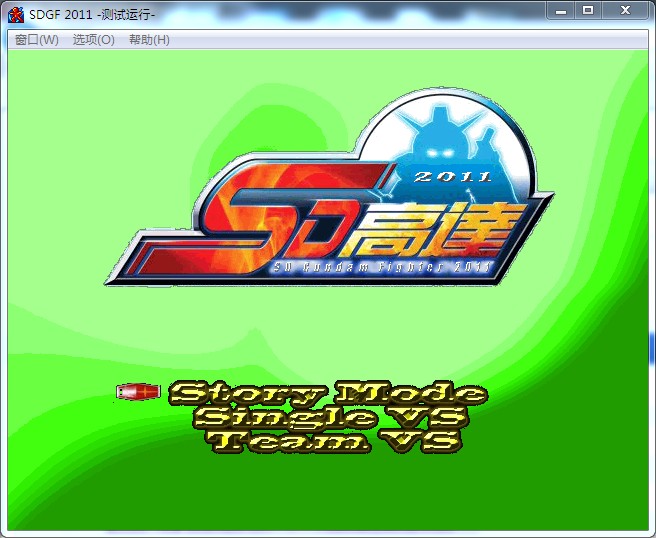Open the 窗口(W) menu
The height and width of the screenshot is (538, 656).
click(36, 40)
